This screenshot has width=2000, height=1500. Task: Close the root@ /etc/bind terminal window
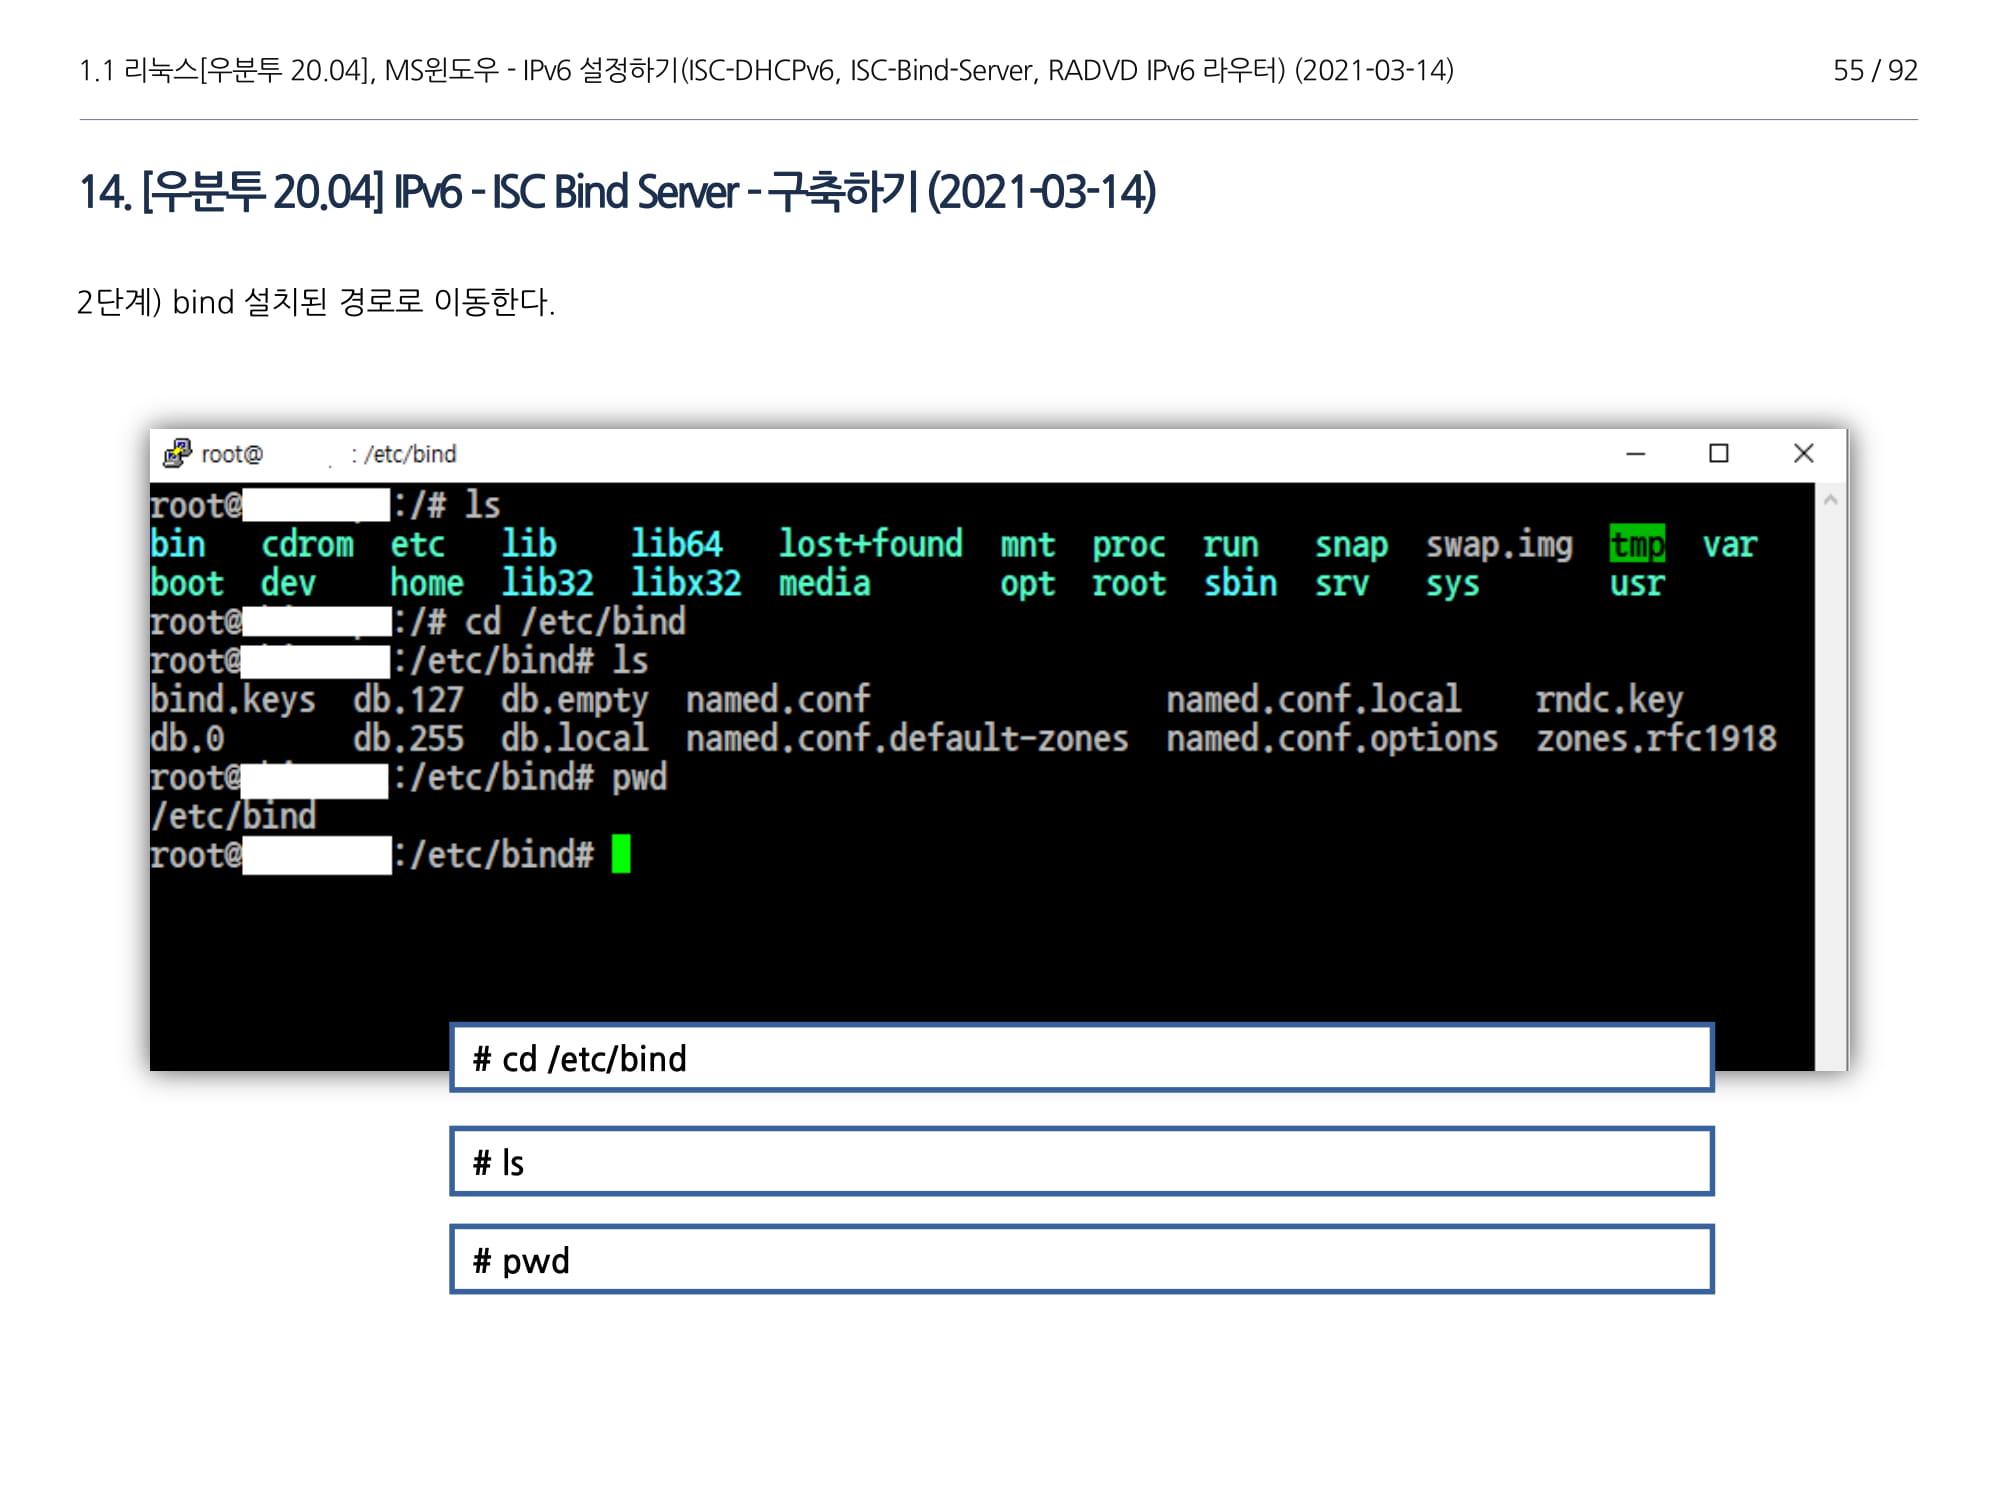[x=1803, y=454]
